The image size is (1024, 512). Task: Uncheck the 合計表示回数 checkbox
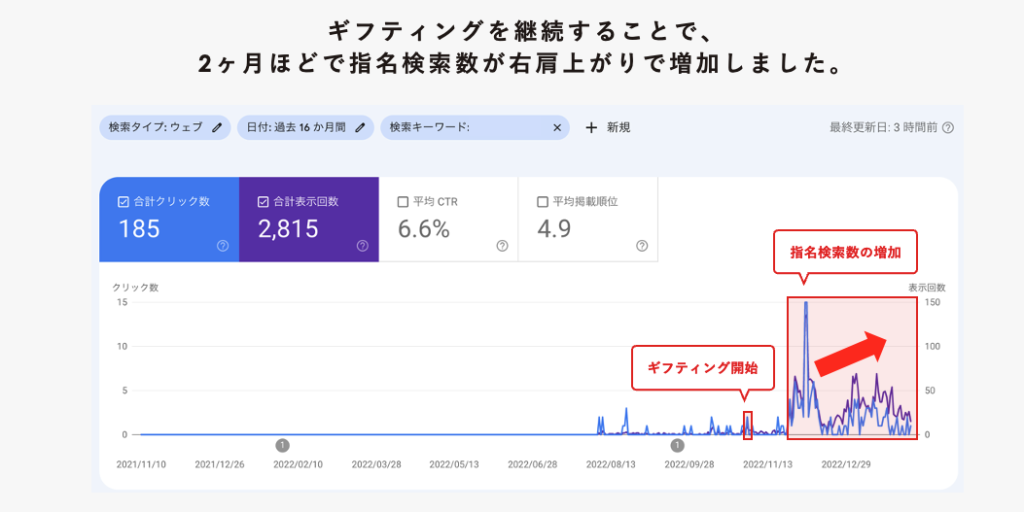point(263,201)
